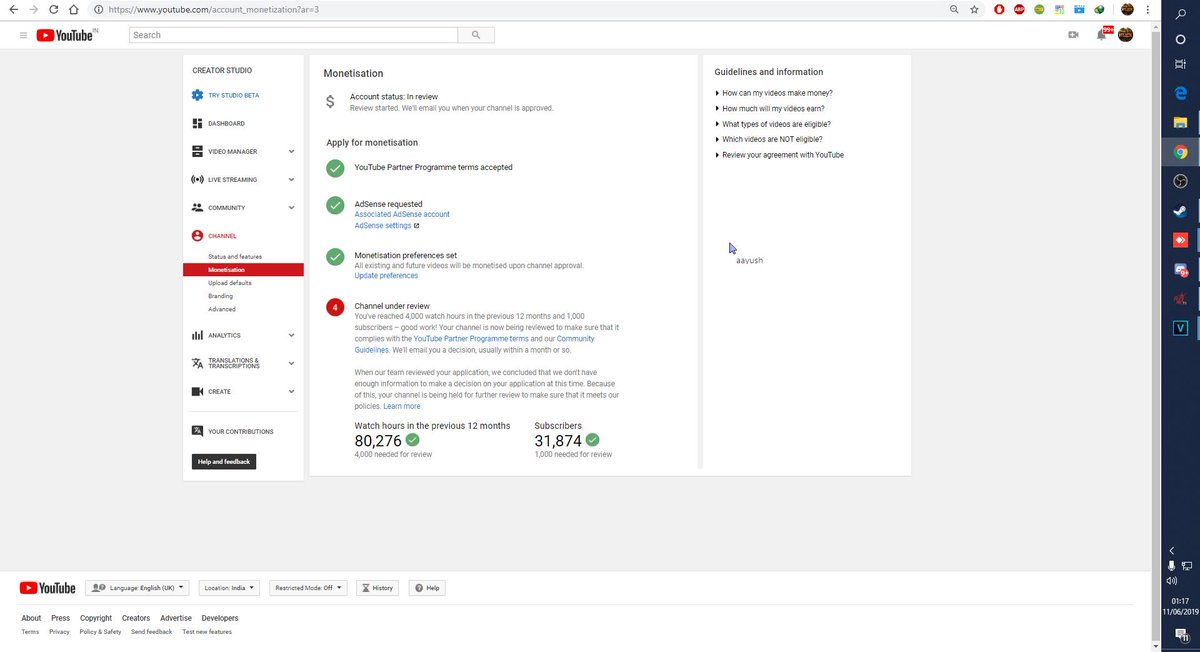Screen dimensions: 1200x652
Task: Open the create video camera icon
Action: click(1073, 35)
